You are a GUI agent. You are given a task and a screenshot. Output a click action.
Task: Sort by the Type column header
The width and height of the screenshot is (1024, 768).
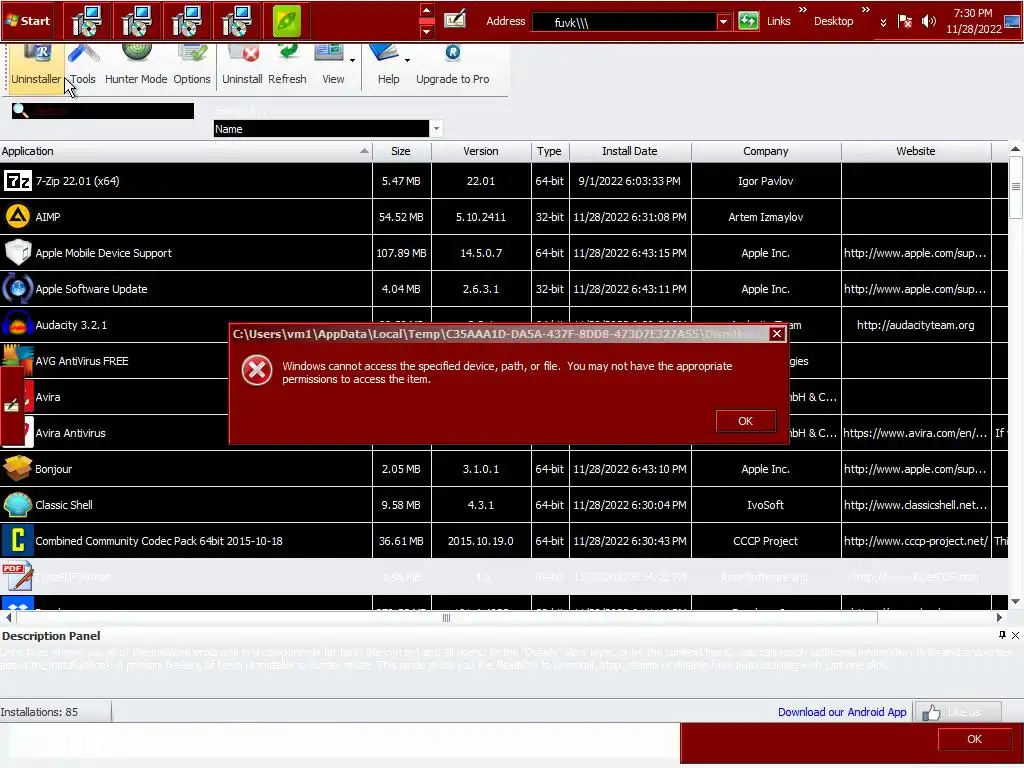click(549, 151)
